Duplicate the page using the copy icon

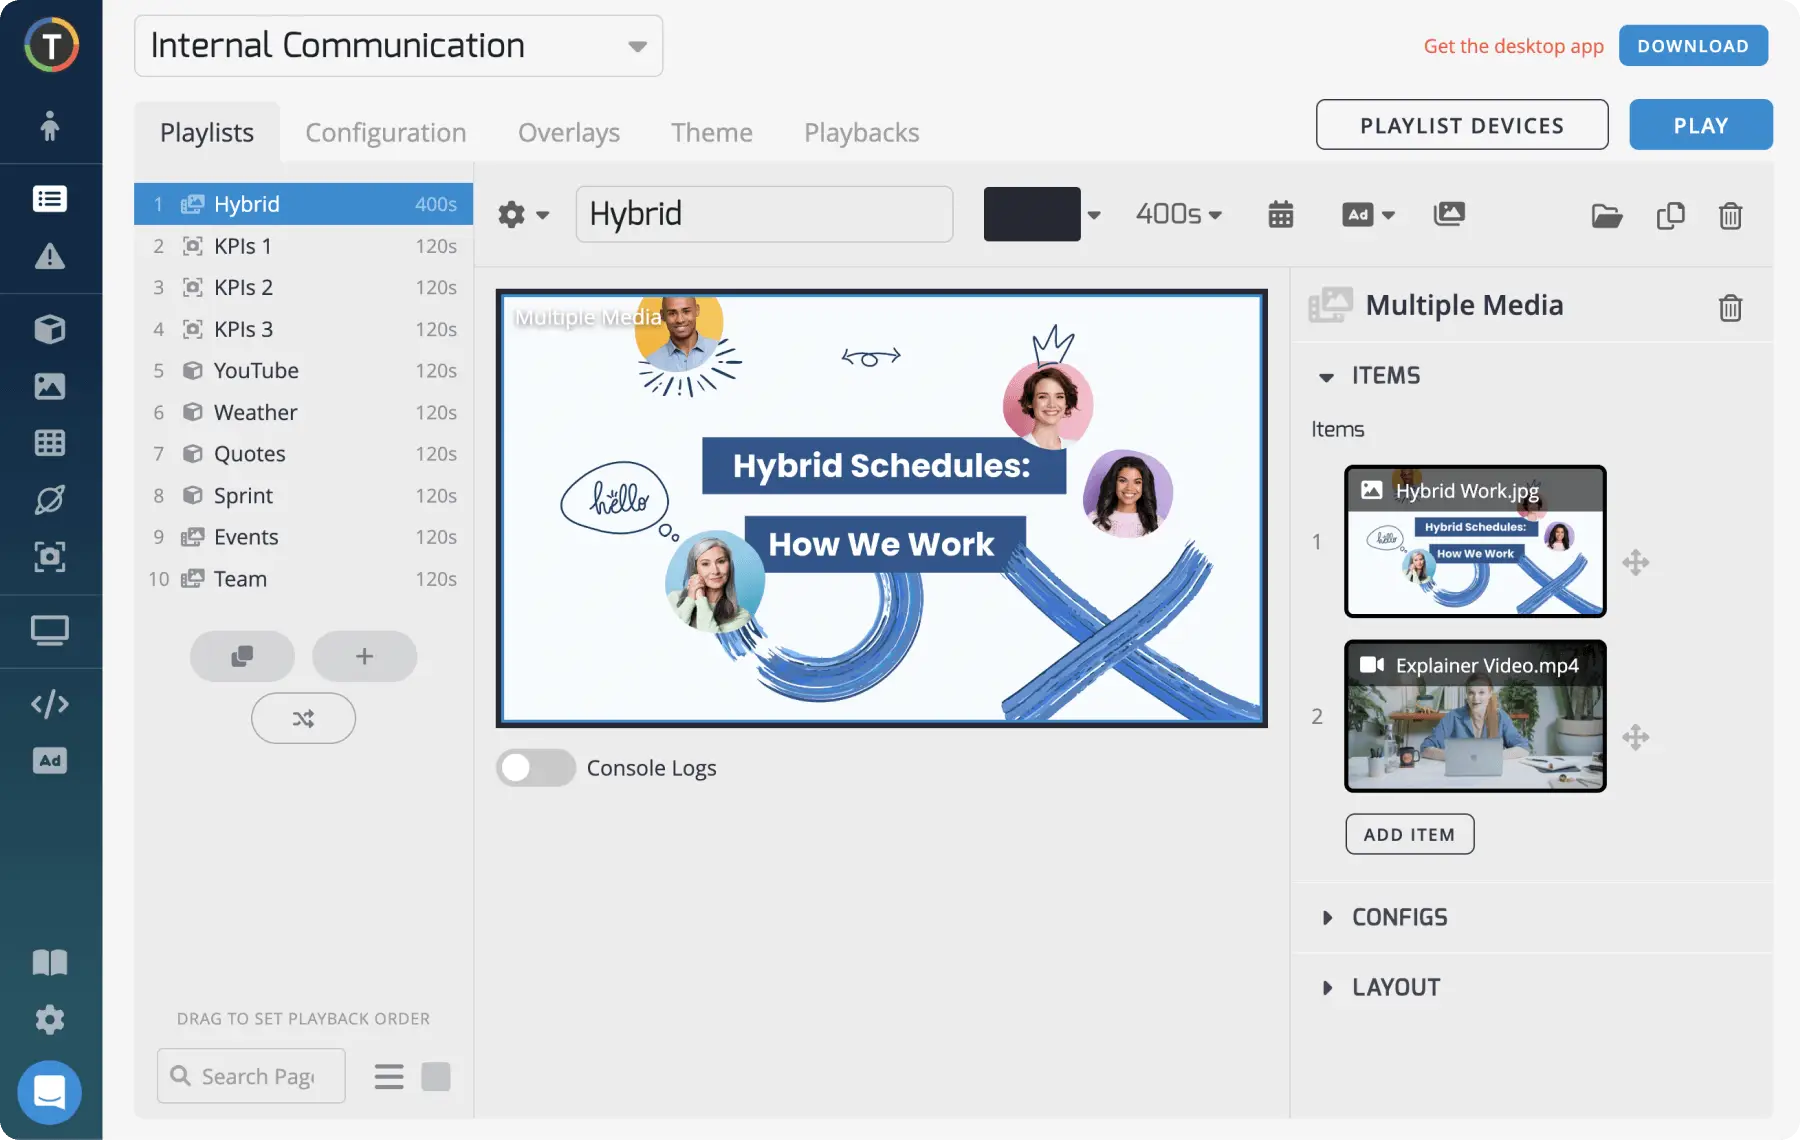1670,216
